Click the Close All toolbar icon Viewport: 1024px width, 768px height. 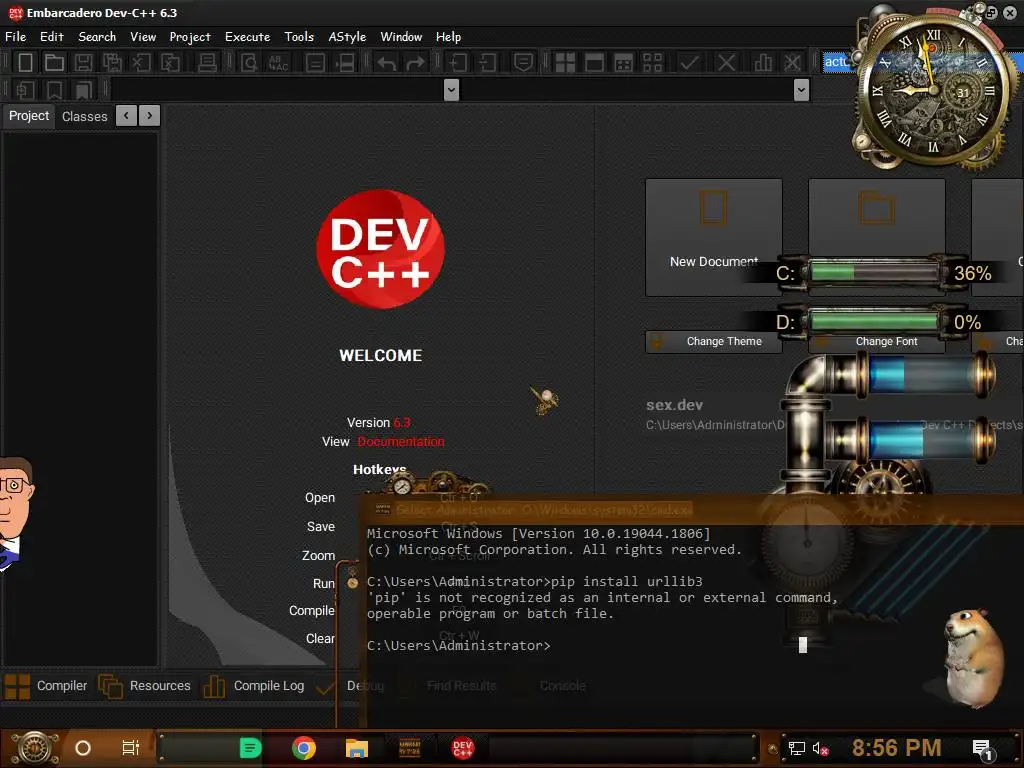pos(170,63)
